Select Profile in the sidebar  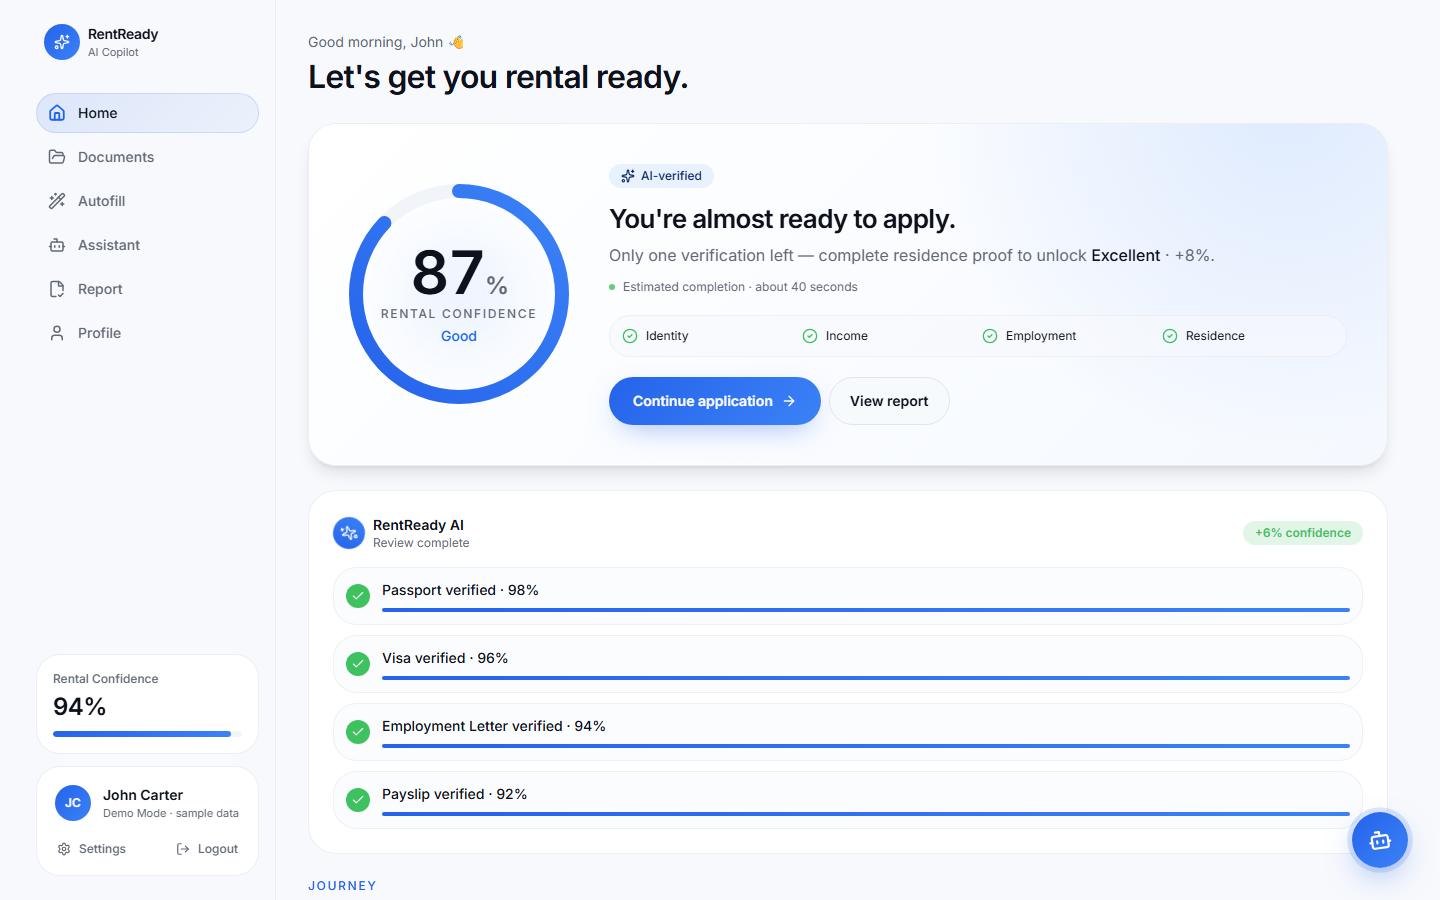coord(148,333)
